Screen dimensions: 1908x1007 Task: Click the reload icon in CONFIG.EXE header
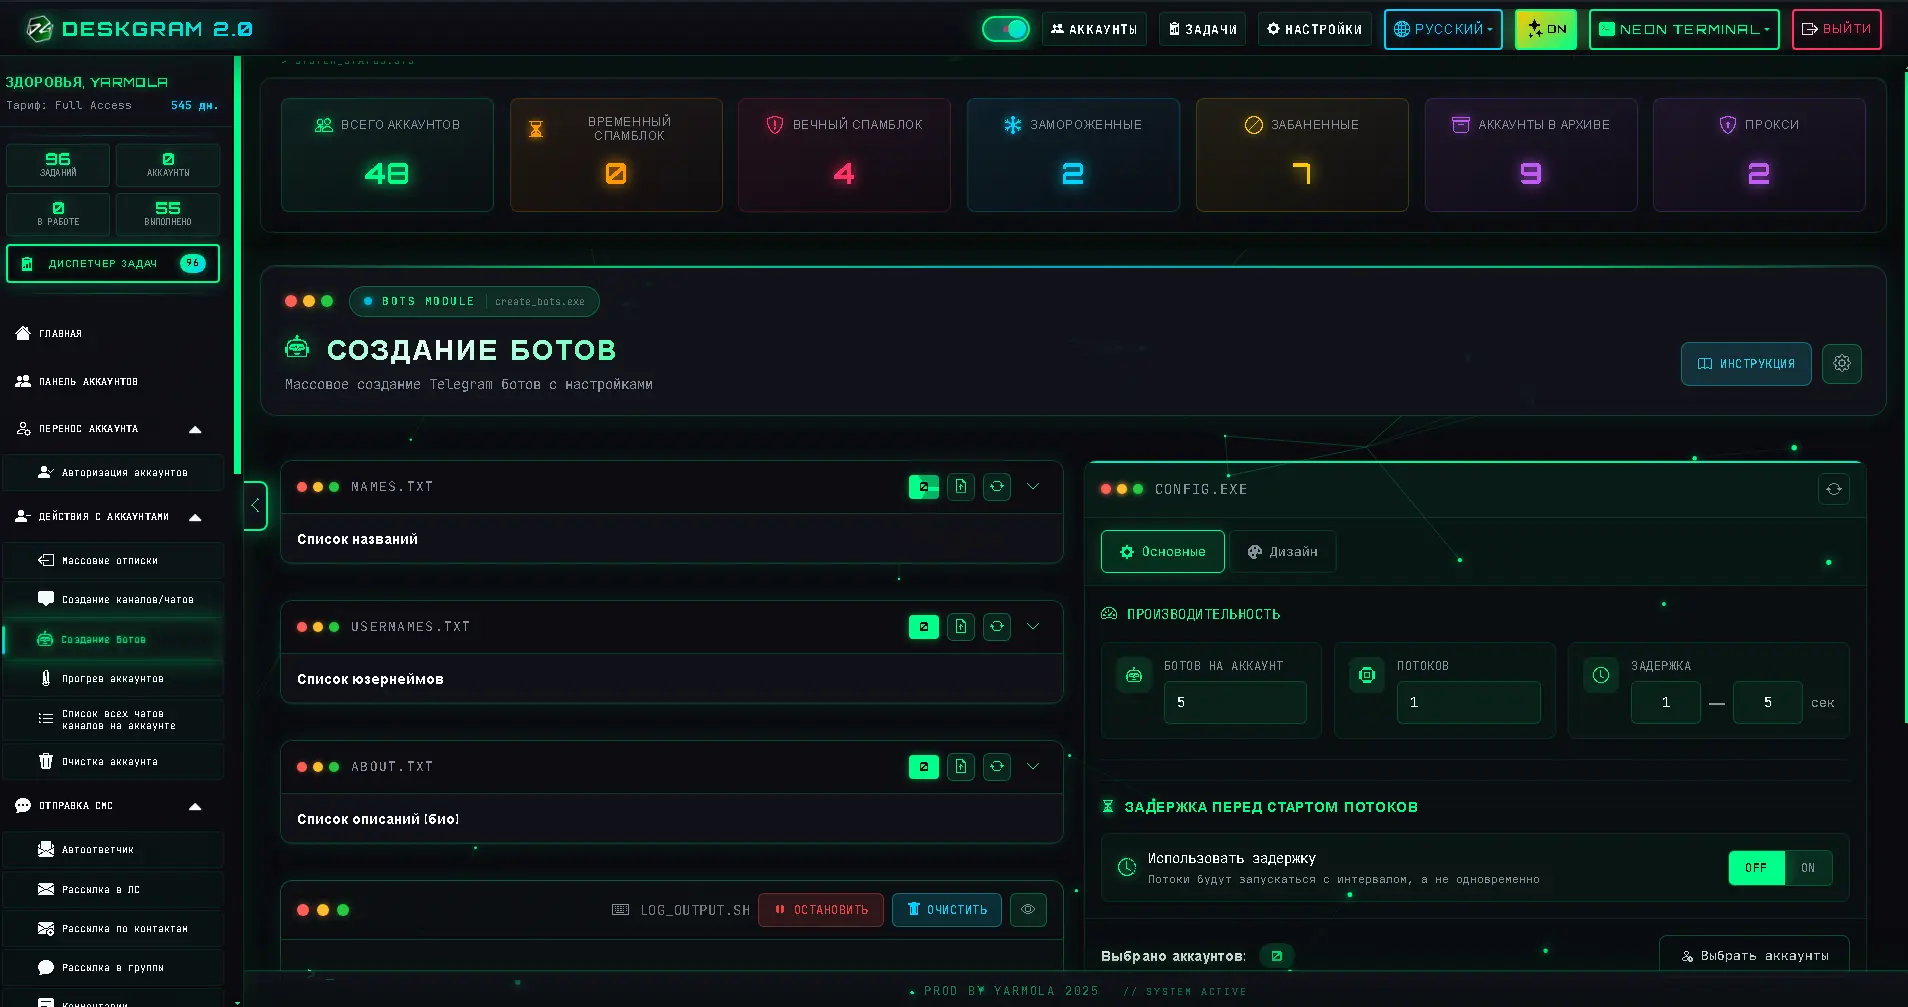point(1834,489)
